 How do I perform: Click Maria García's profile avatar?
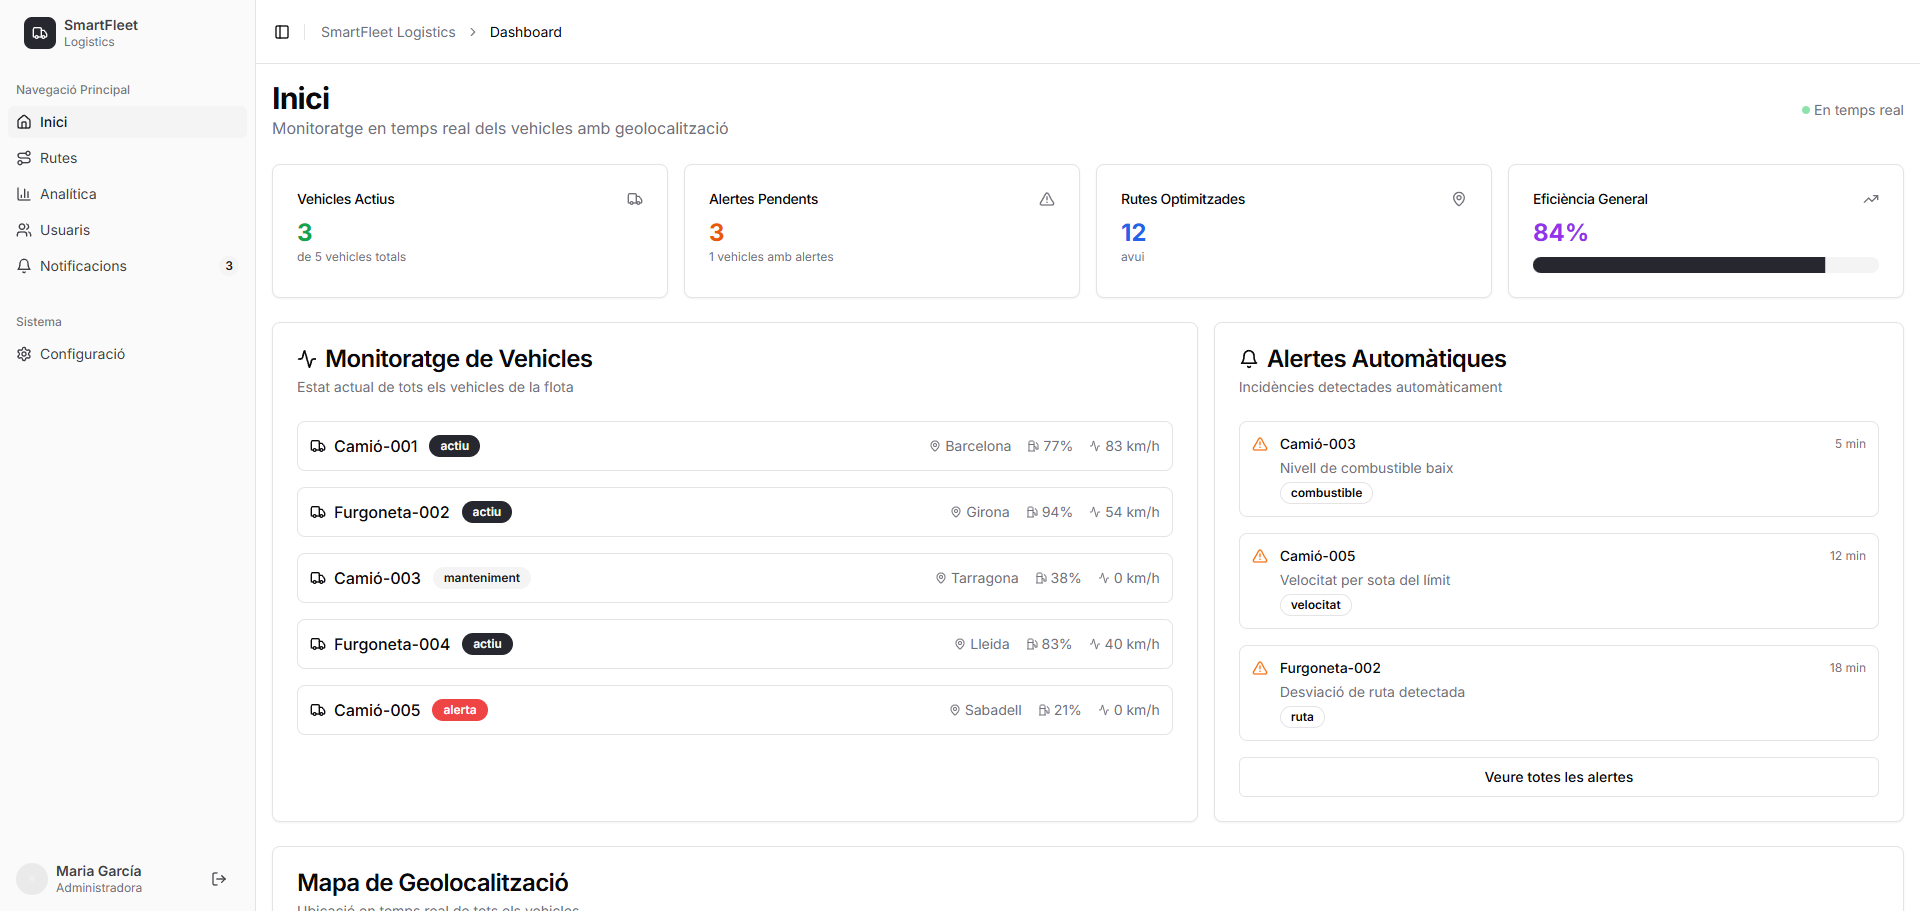(x=32, y=878)
